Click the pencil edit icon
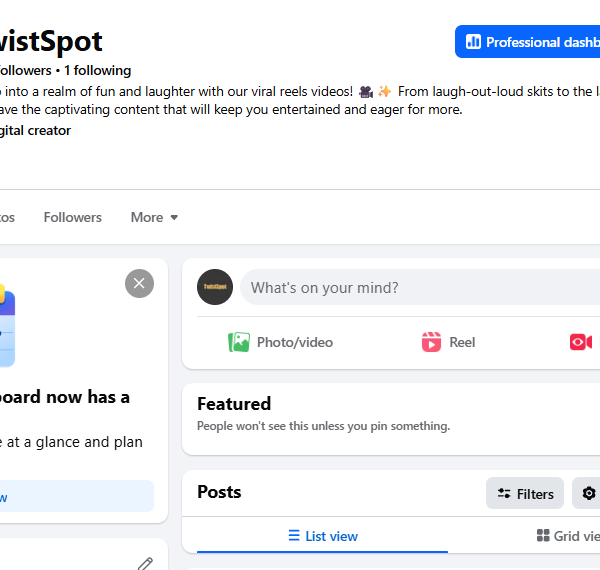This screenshot has width=600, height=570. click(145, 564)
